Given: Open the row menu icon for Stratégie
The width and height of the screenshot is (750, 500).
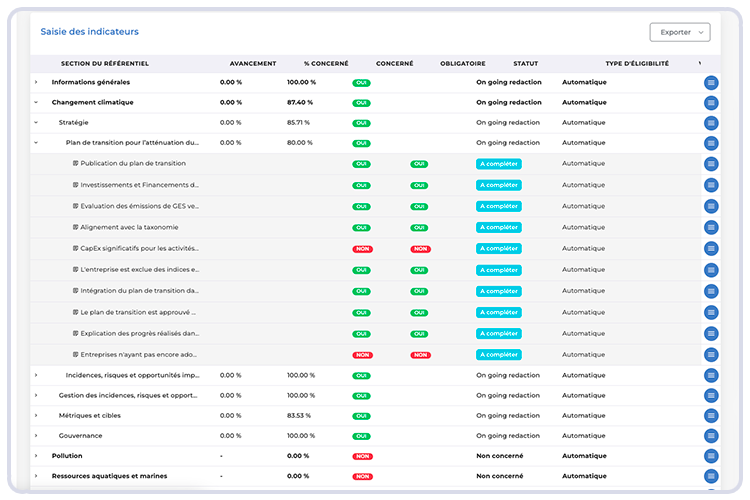Looking at the screenshot, I should (x=711, y=123).
